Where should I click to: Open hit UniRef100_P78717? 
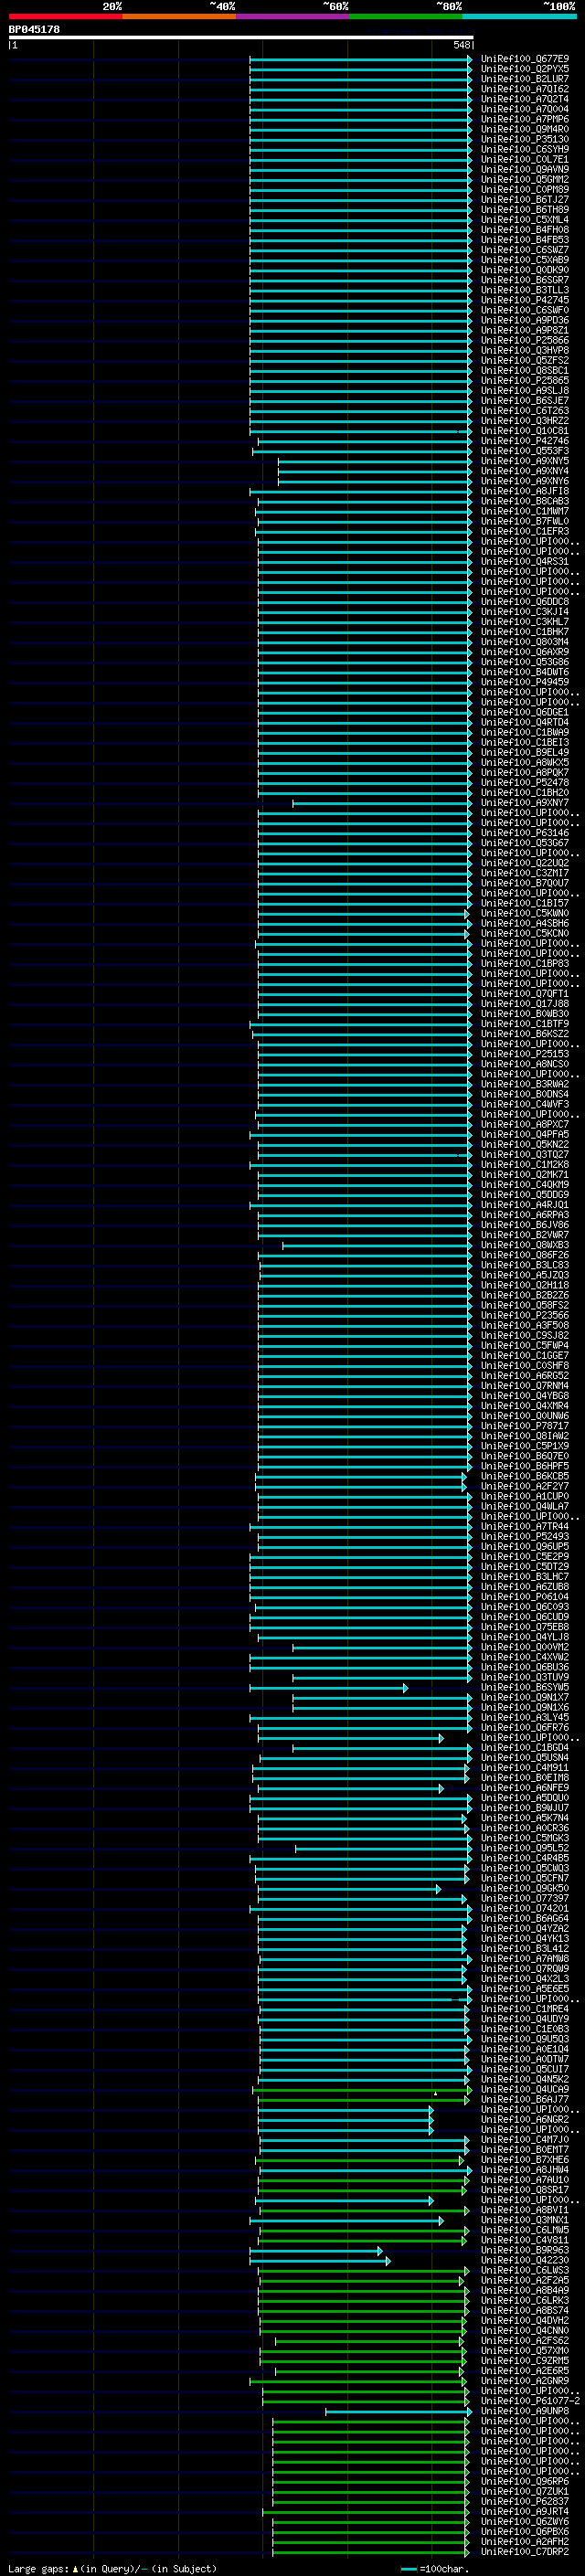coord(524,1426)
